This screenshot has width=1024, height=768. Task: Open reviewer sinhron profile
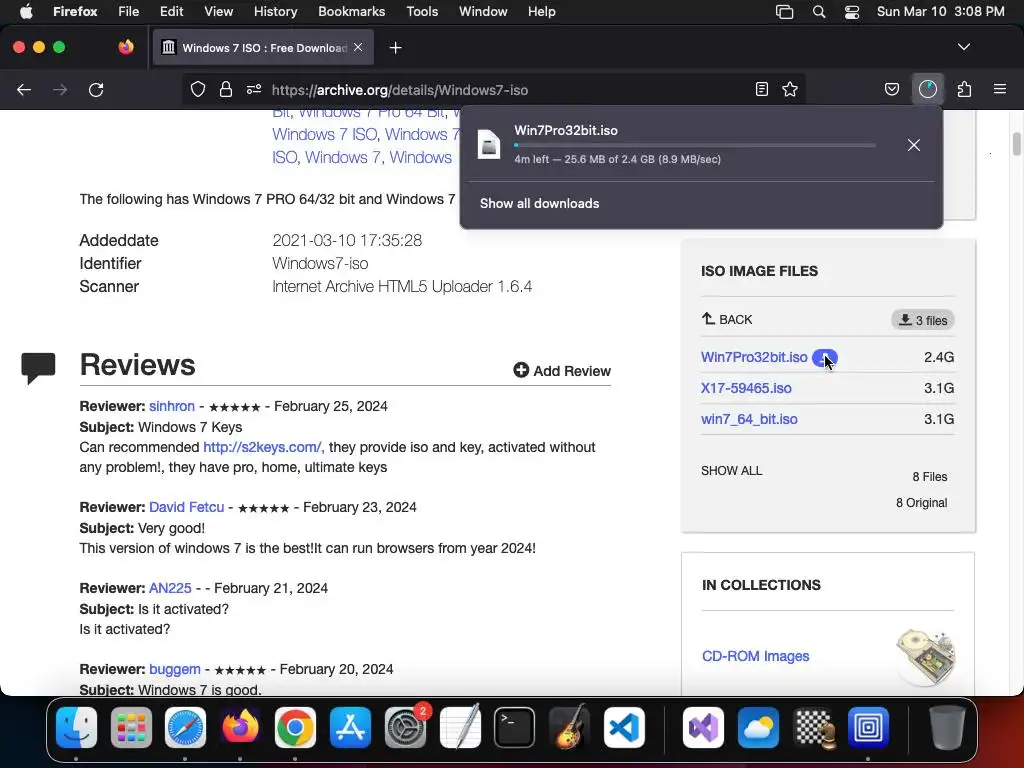[x=172, y=406]
